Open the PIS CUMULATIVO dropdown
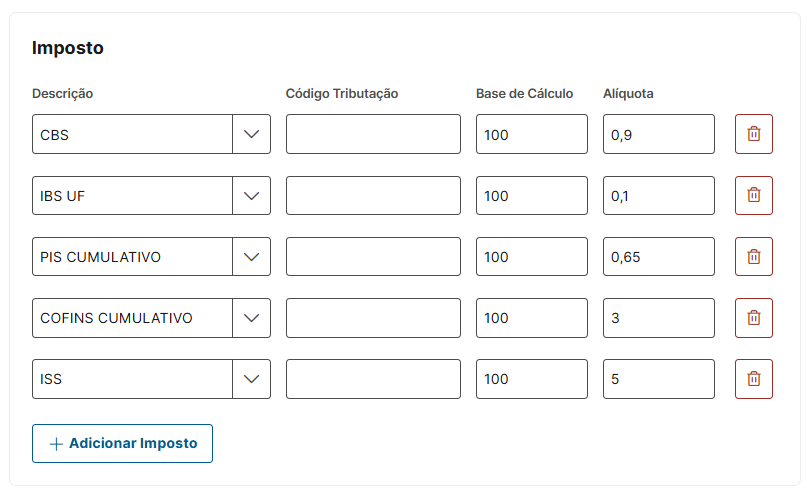 pos(251,257)
